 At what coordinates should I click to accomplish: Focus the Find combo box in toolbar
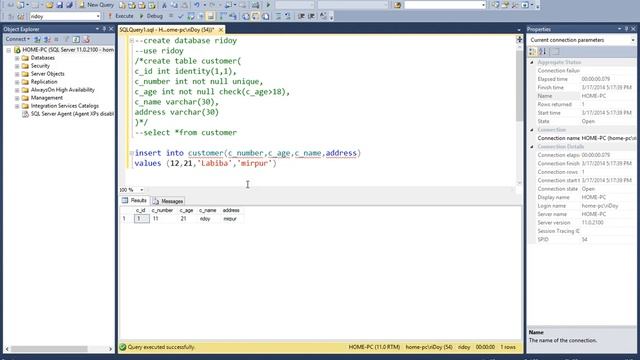444,5
